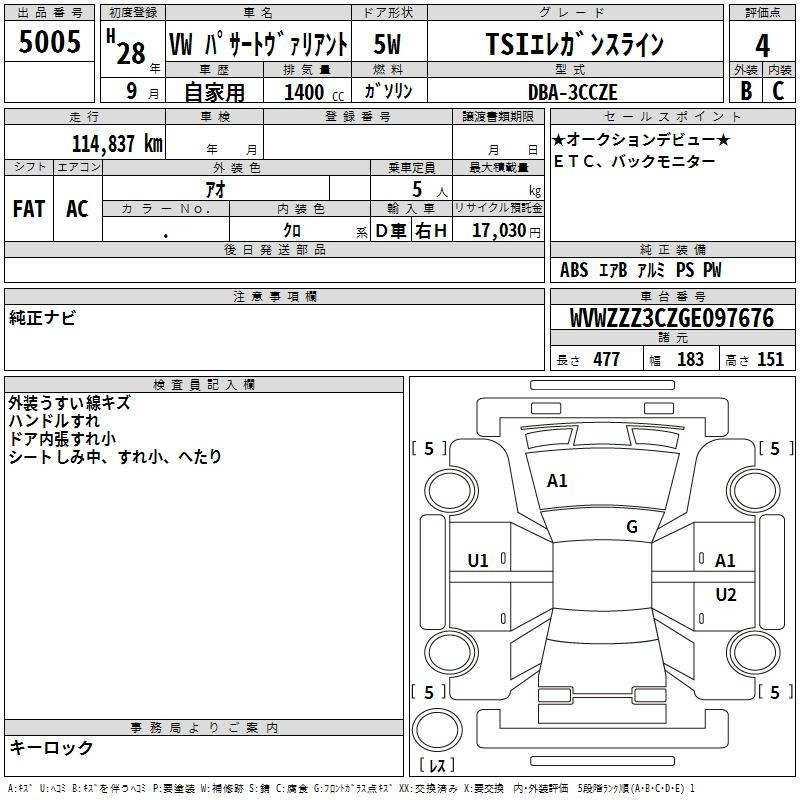Click the U1 dent marker on the diagram
Viewport: 800px width, 800px height.
pos(478,561)
